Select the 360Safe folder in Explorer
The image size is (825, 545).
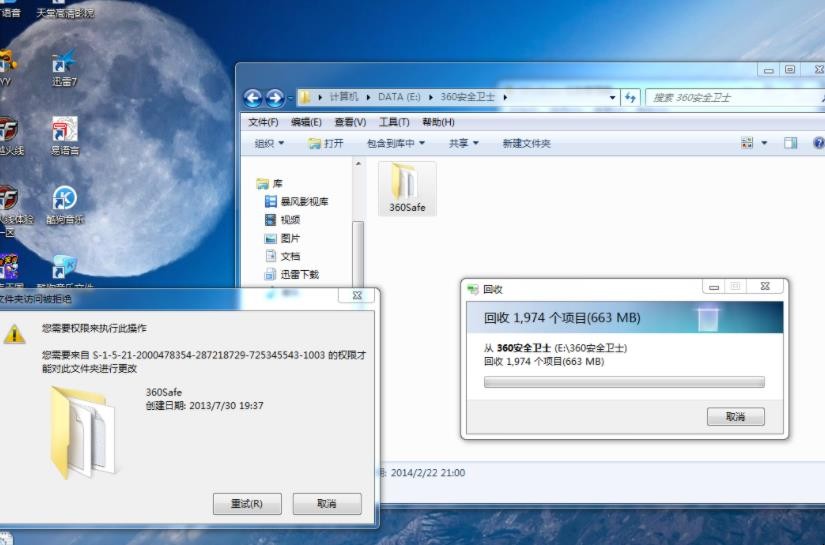(x=407, y=188)
